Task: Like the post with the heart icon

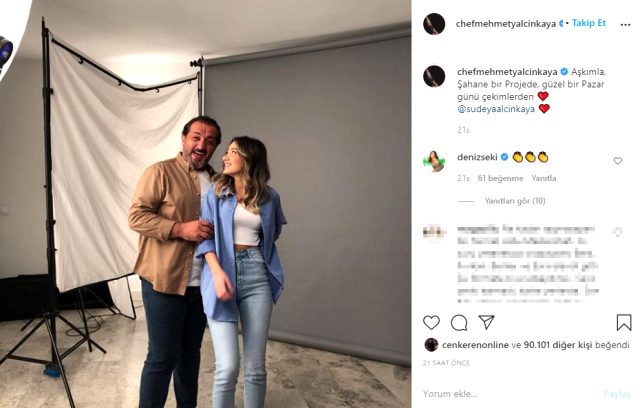Action: (x=432, y=322)
